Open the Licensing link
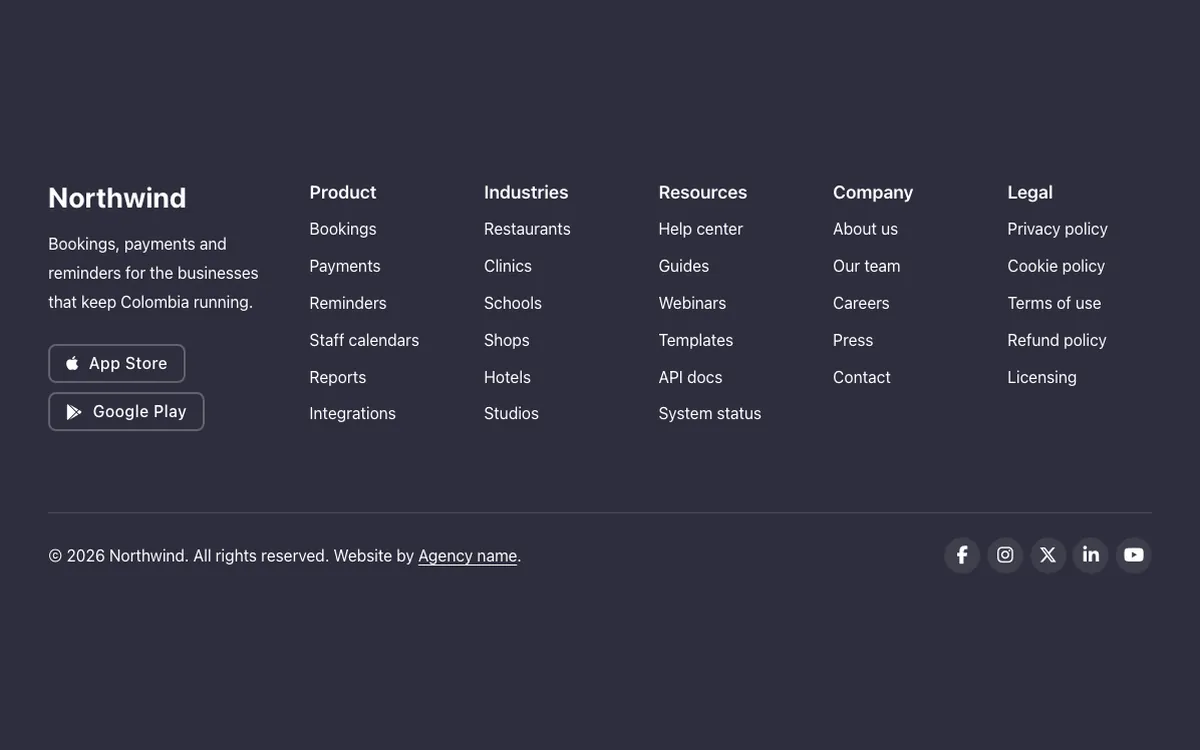The height and width of the screenshot is (750, 1200). 1042,377
